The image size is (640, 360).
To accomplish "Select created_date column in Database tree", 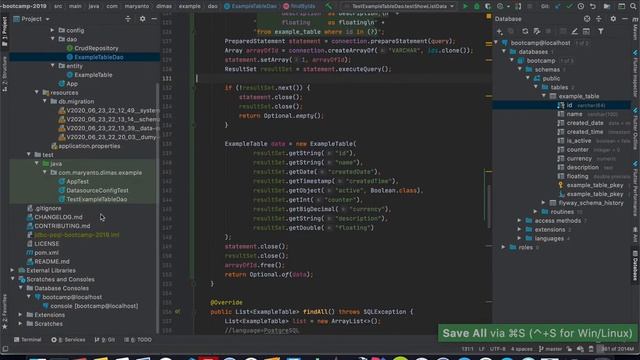I will point(585,123).
